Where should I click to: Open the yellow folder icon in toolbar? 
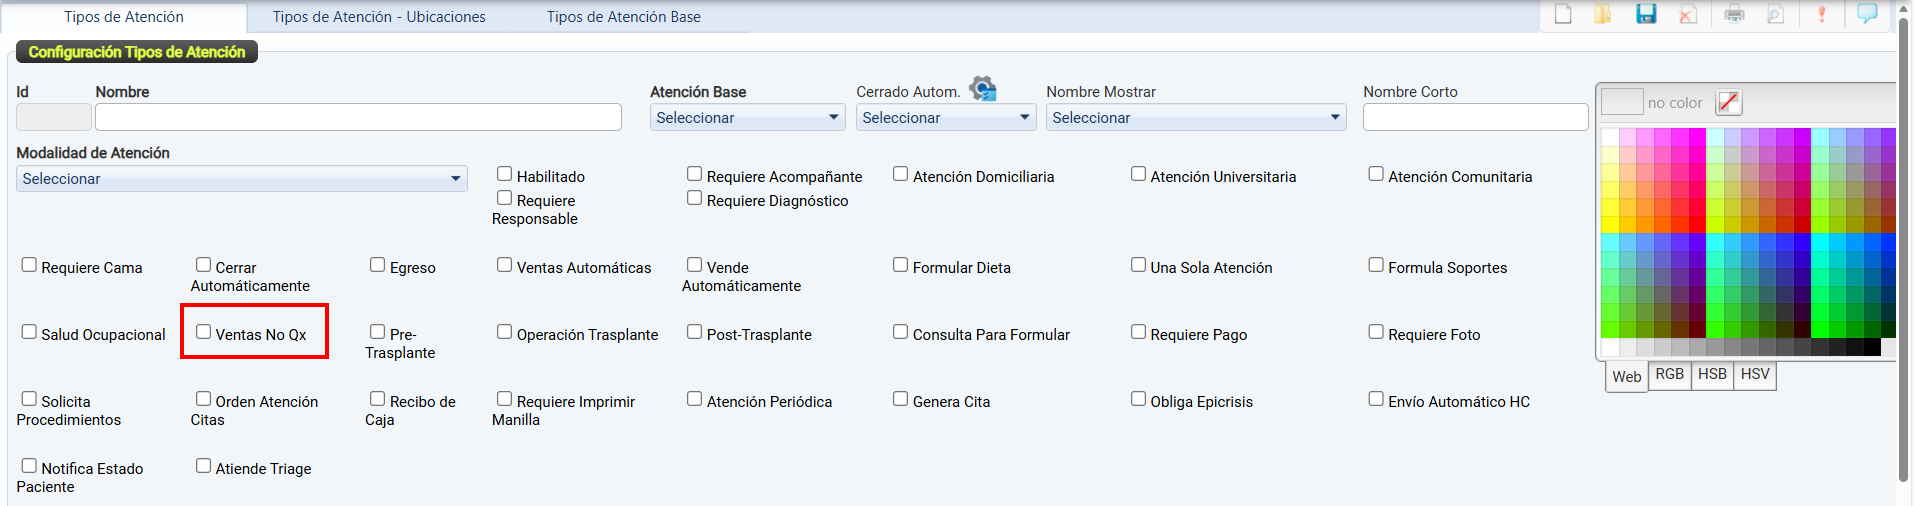pyautogui.click(x=1603, y=14)
